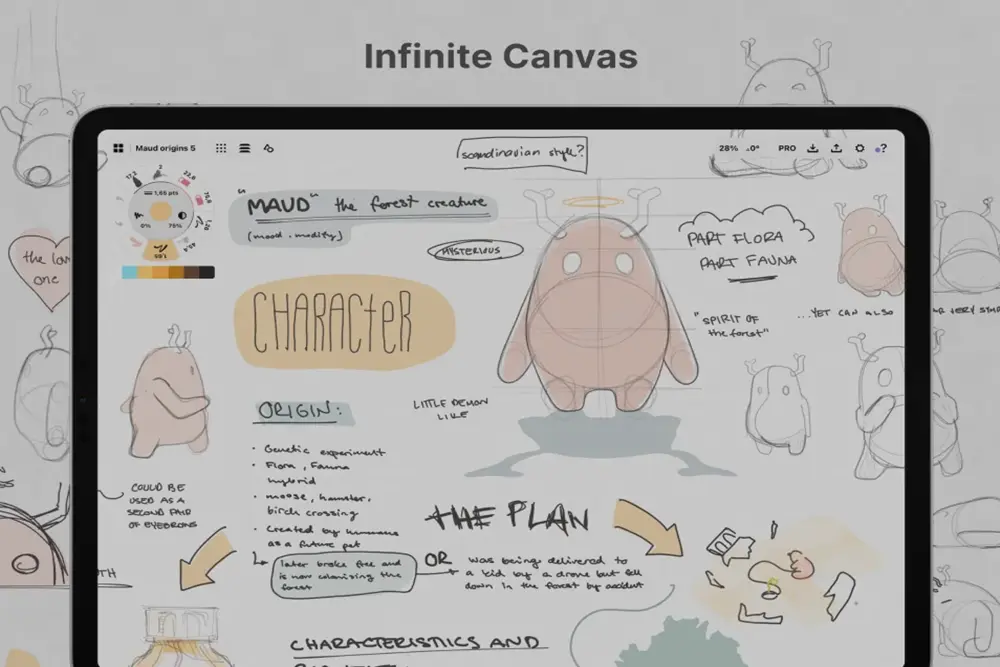This screenshot has height=667, width=1000.
Task: Open the settings gear
Action: (x=859, y=148)
